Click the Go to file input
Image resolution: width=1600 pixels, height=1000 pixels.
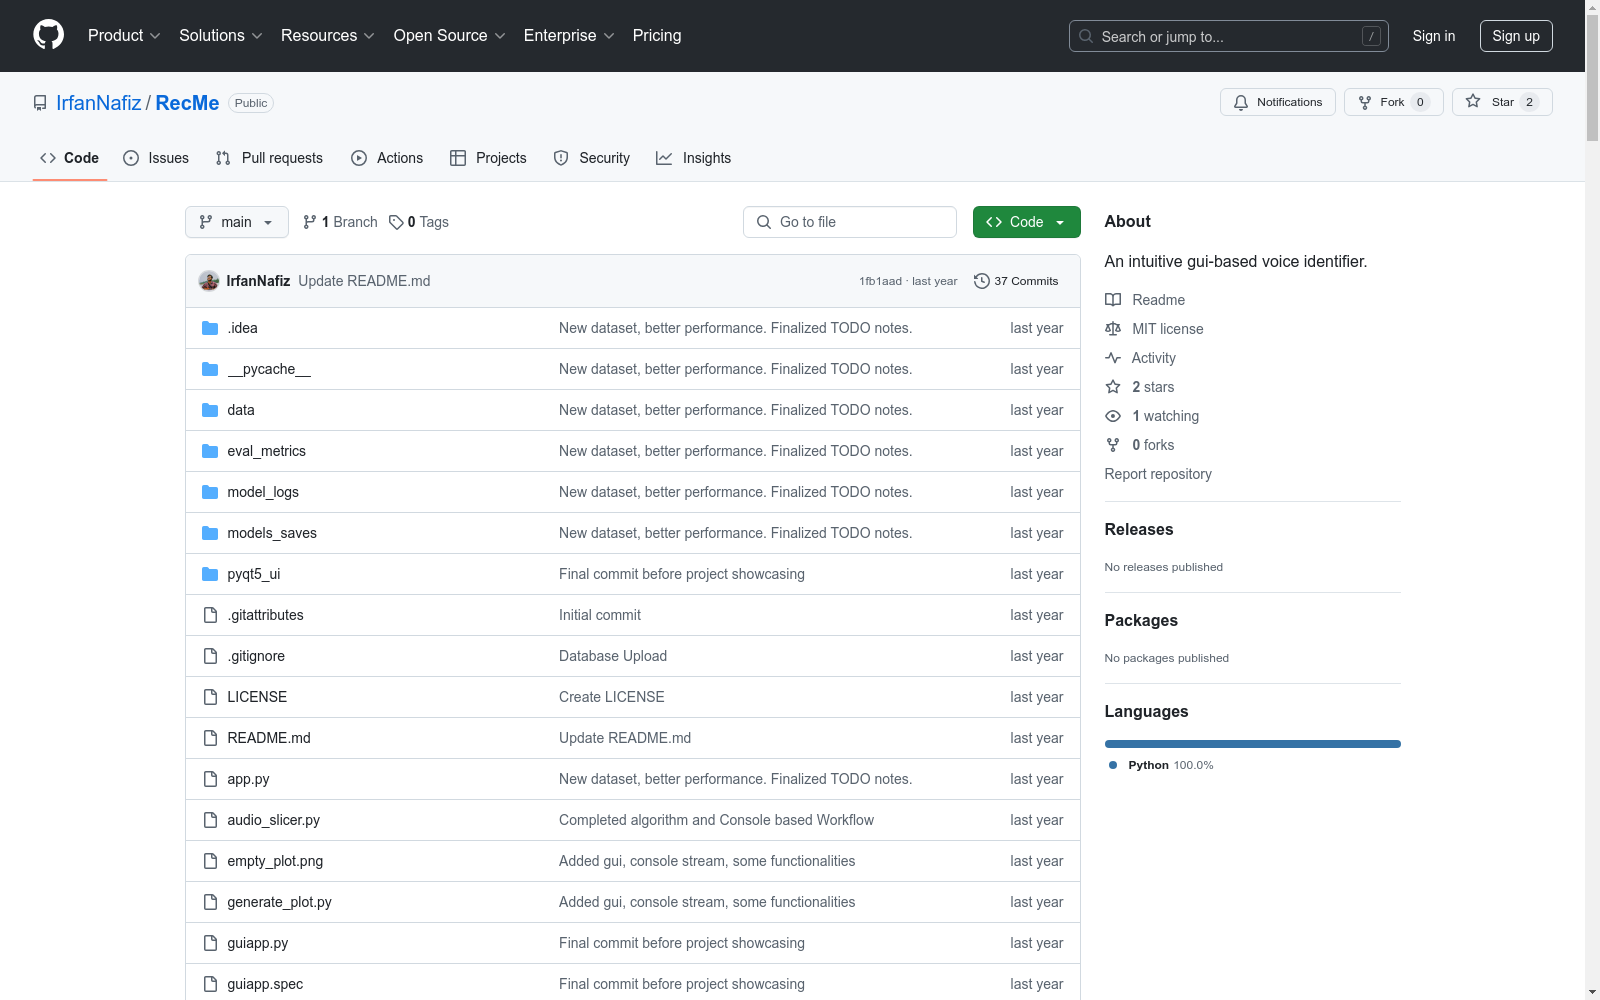[x=850, y=222]
